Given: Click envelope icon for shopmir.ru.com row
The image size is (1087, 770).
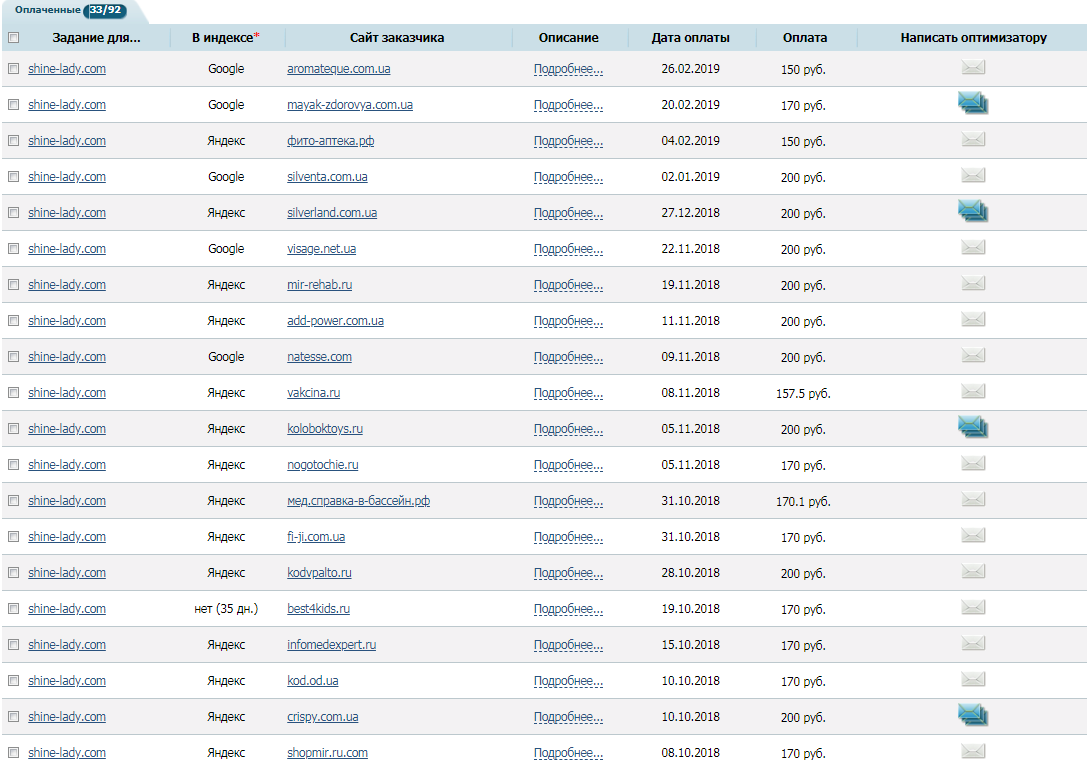Looking at the screenshot, I should (x=973, y=752).
